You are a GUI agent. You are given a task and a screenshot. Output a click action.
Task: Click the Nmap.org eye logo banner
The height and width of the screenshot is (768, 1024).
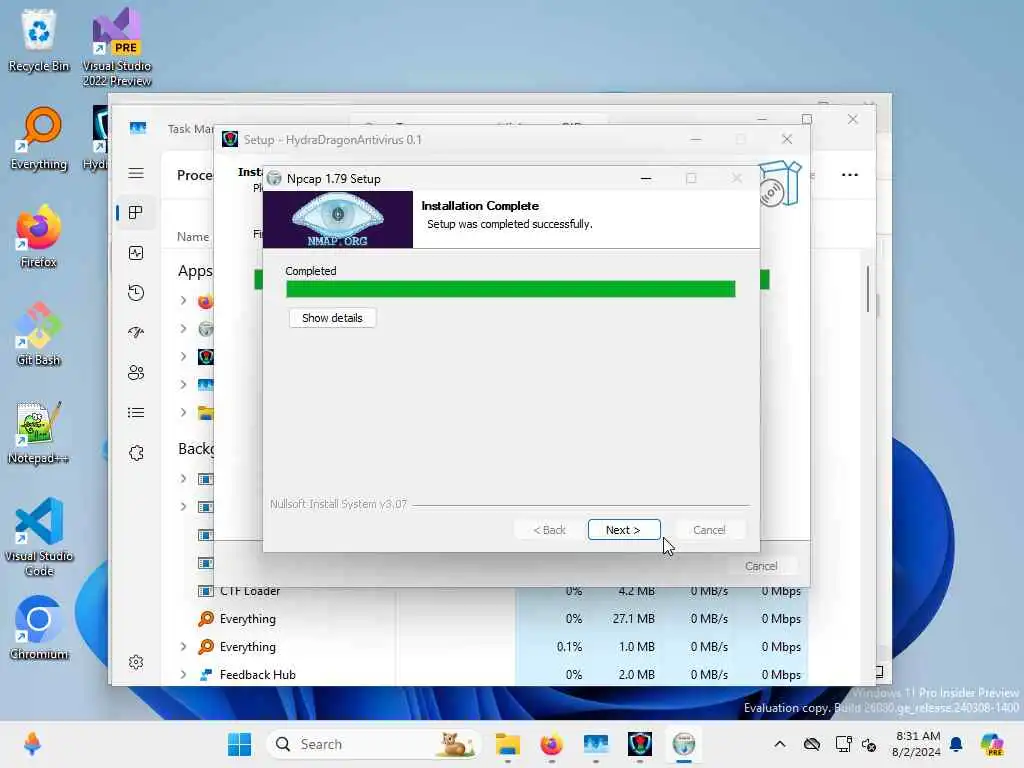338,219
